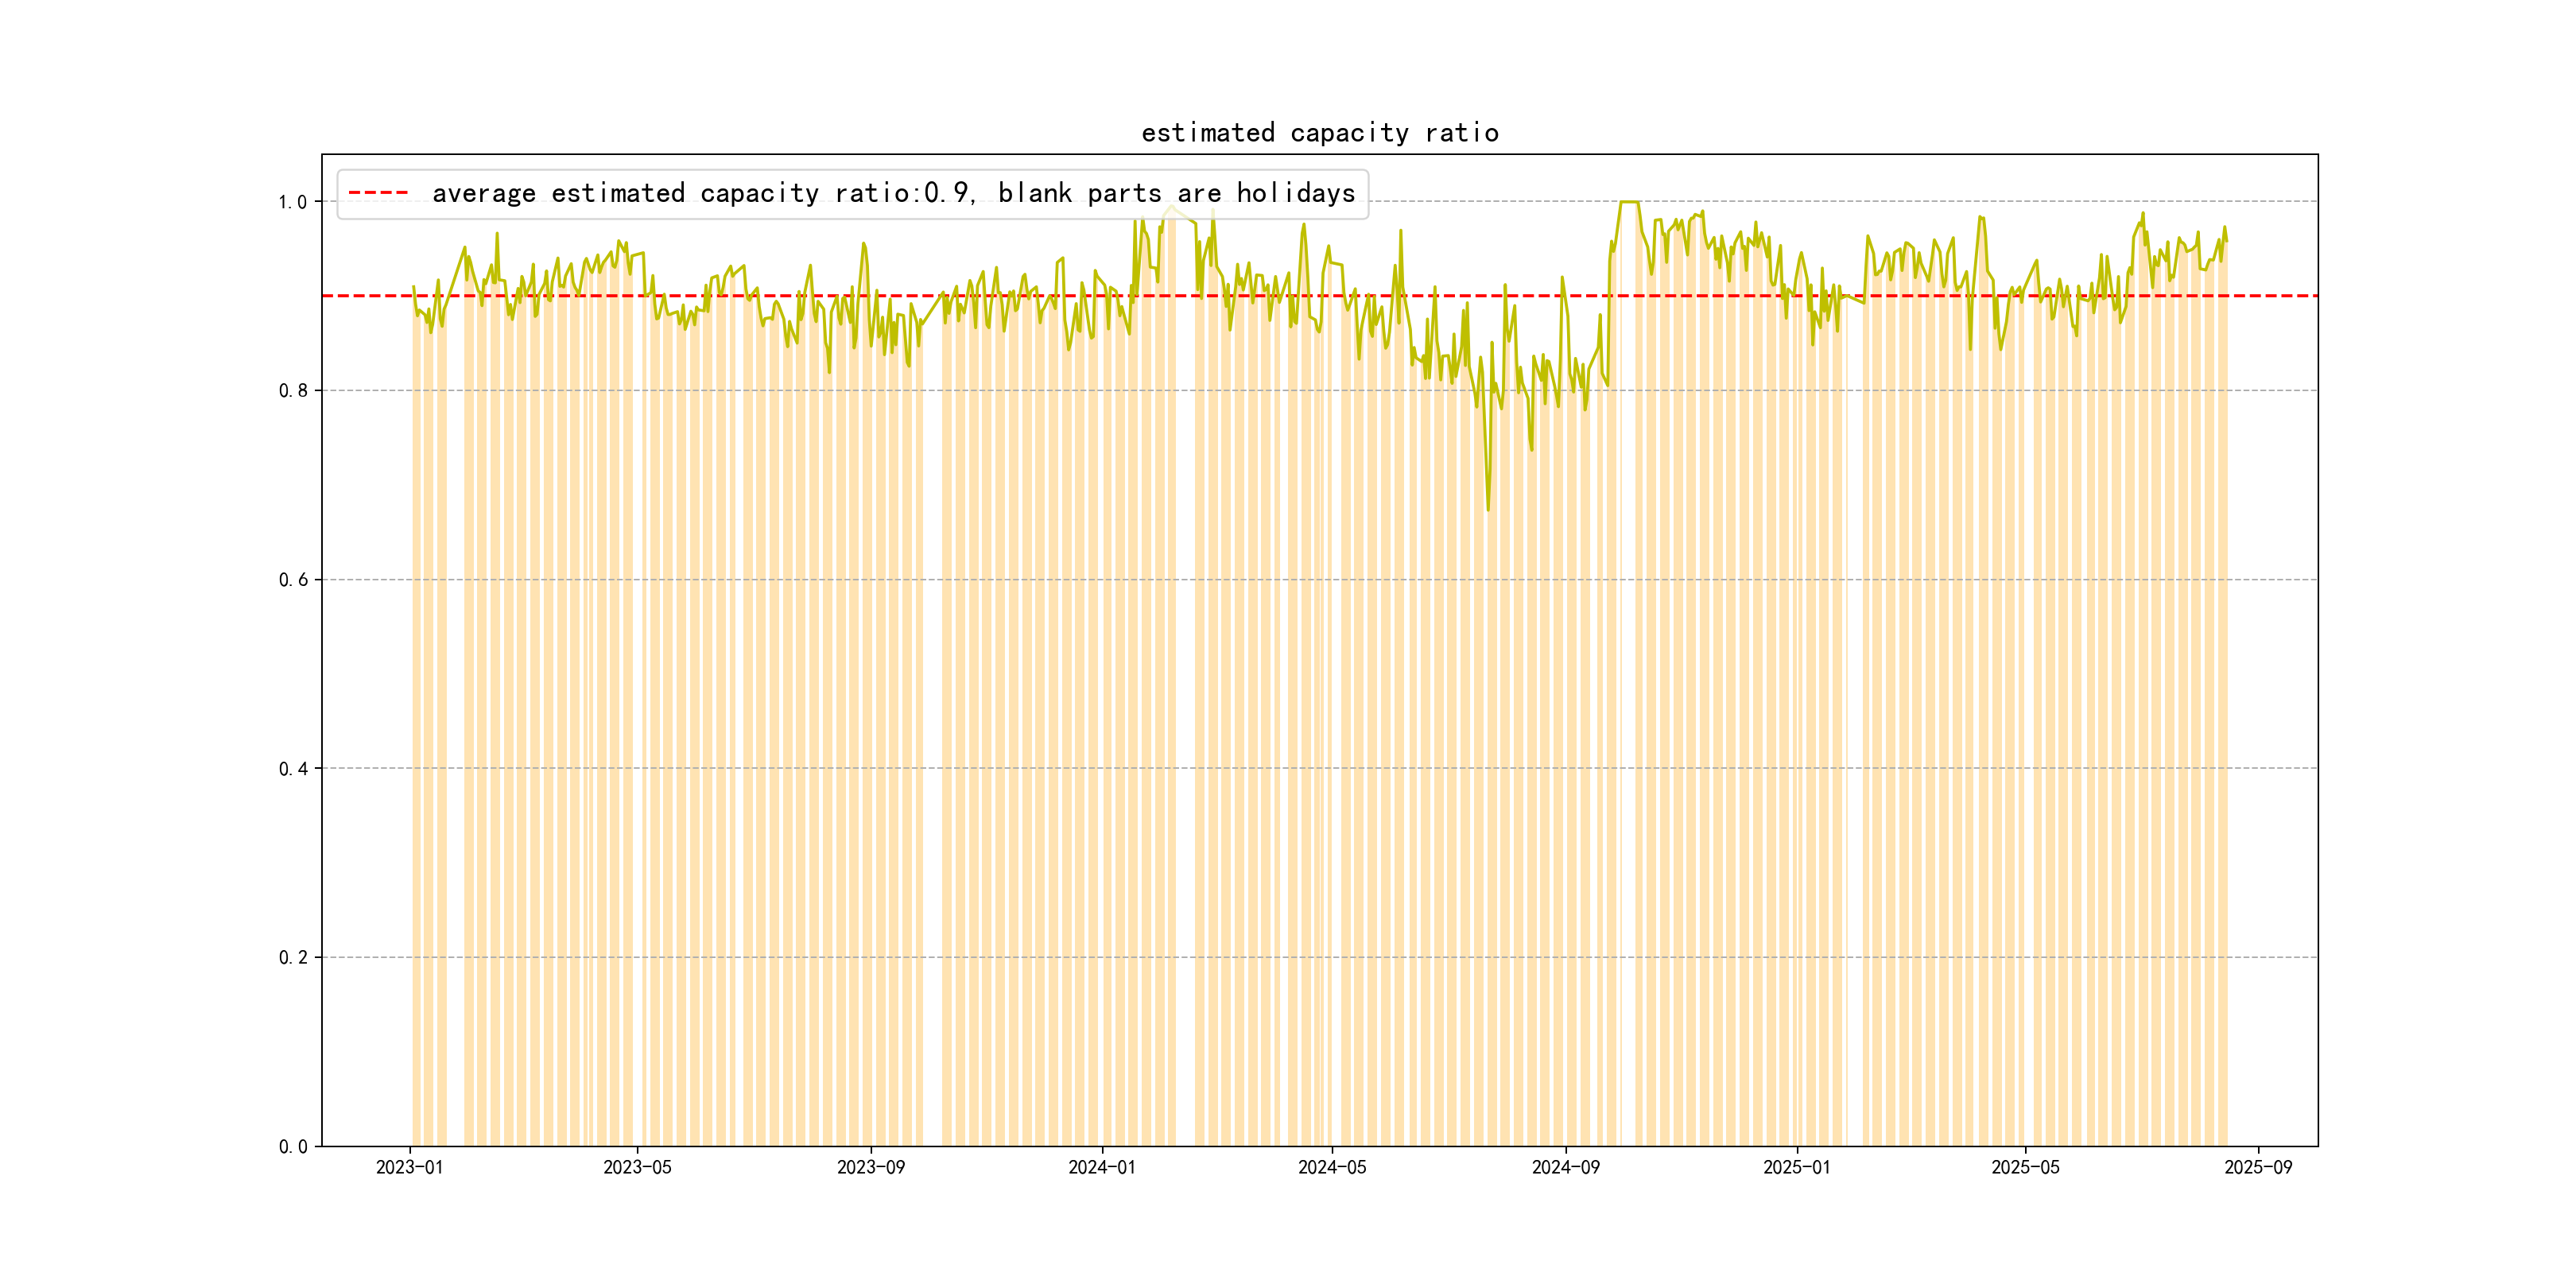
Task: Click the 2023-09 x-axis tick label
Action: (x=870, y=1167)
